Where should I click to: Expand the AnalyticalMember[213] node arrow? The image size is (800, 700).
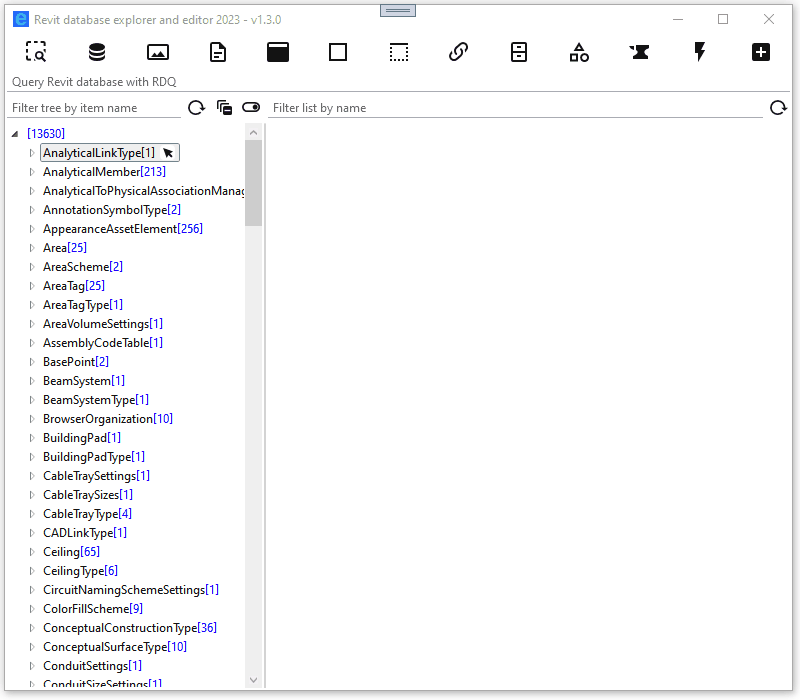coord(32,172)
